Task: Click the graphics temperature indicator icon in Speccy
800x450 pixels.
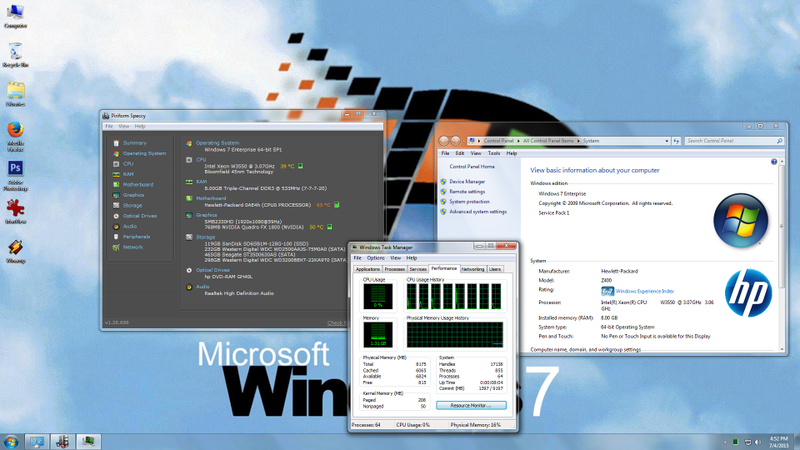Action: [330, 227]
